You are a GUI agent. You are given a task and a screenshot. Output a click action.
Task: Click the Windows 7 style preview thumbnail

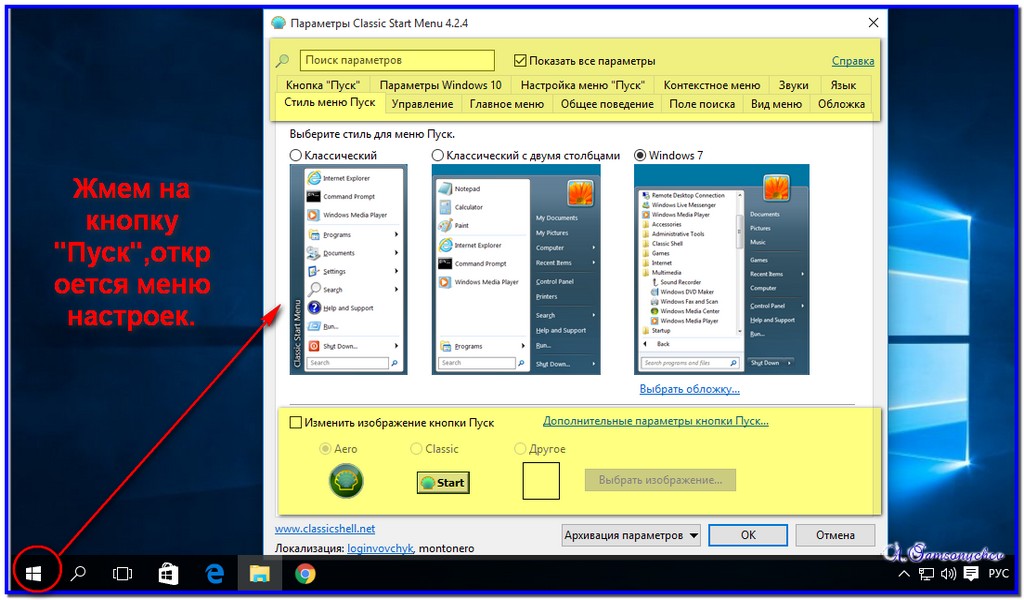tap(722, 270)
